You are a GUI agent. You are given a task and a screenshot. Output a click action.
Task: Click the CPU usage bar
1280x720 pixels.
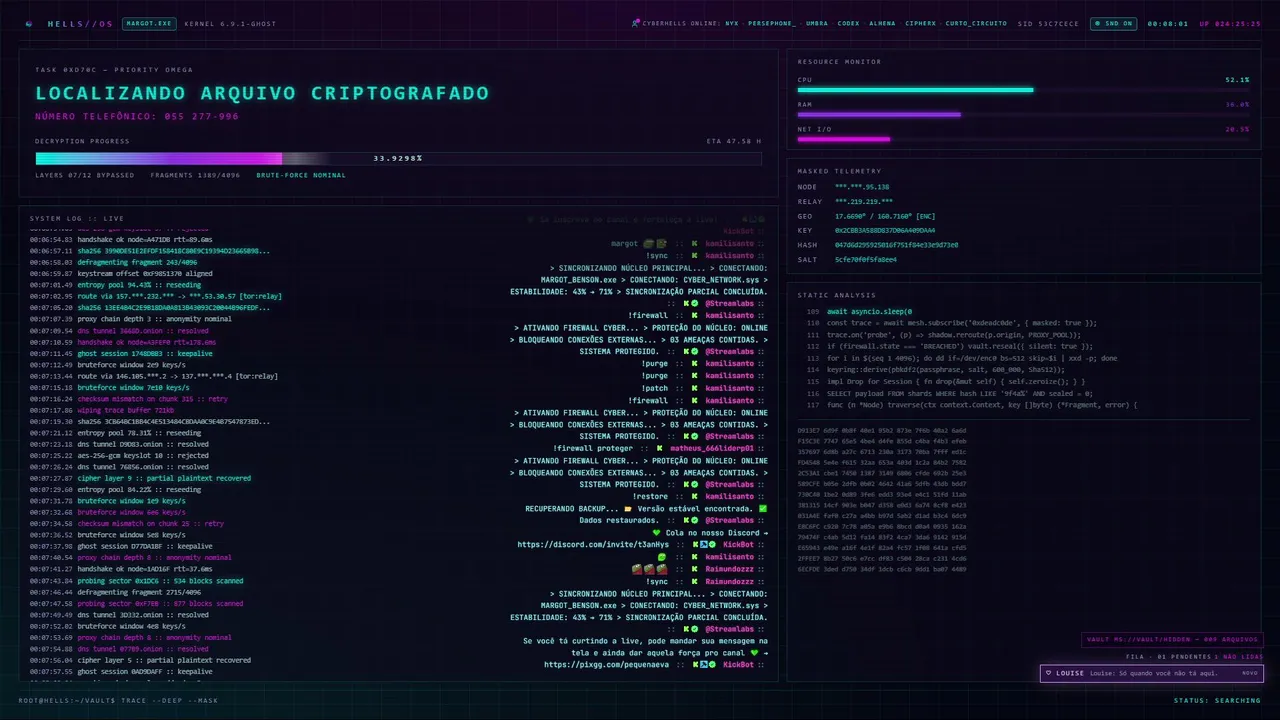point(1023,90)
